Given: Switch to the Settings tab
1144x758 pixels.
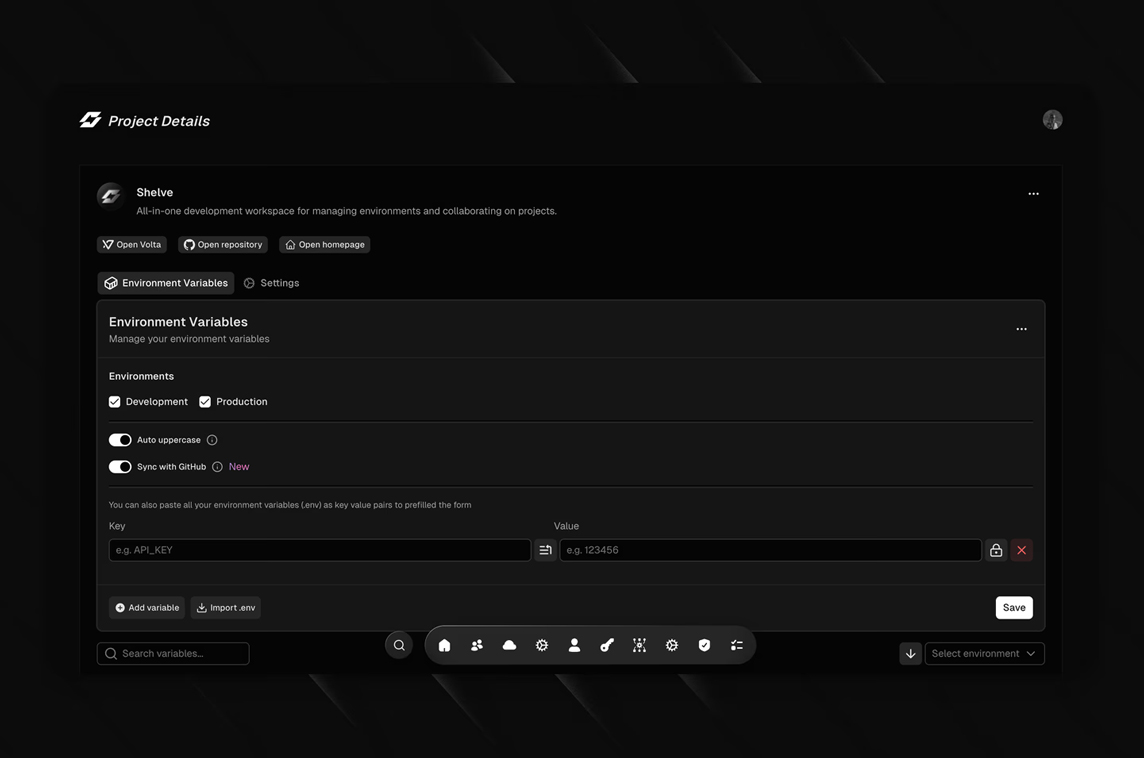Looking at the screenshot, I should click(271, 283).
